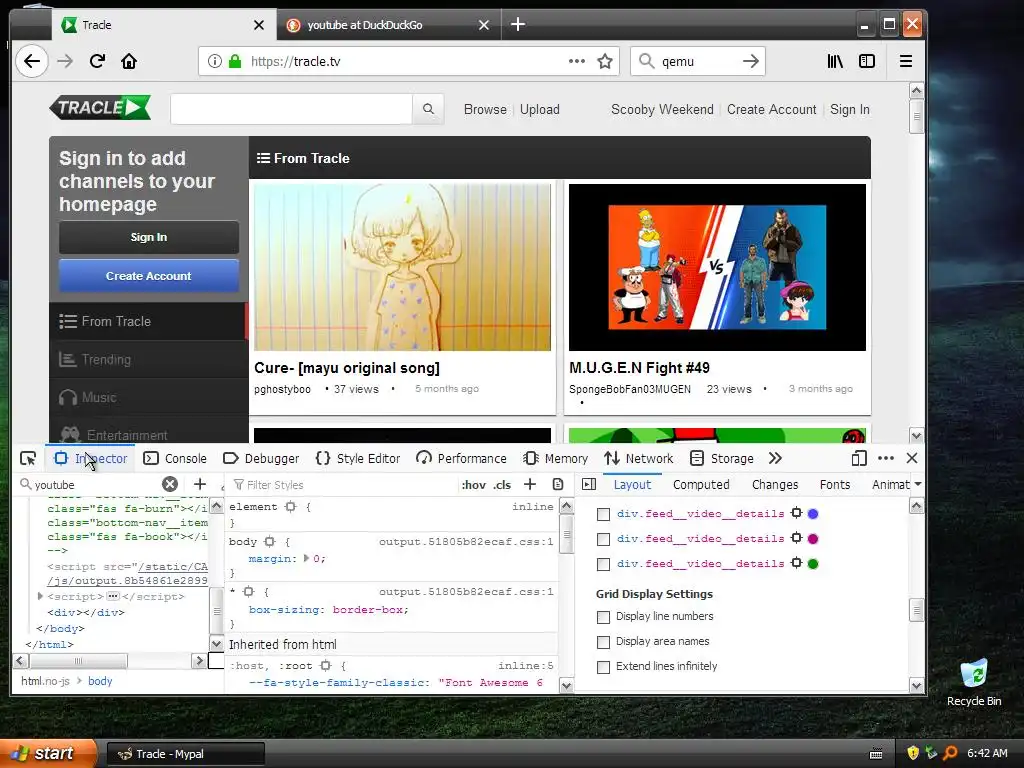Image resolution: width=1024 pixels, height=768 pixels.
Task: Go back with the browser back arrow
Action: click(x=31, y=61)
